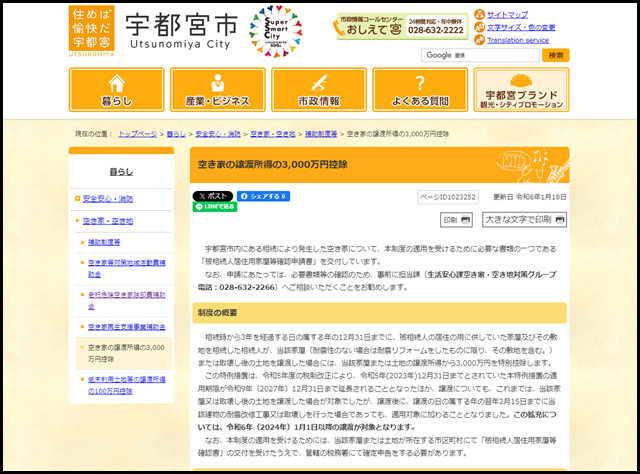Click the LINEで送る button
The width and height of the screenshot is (640, 474).
coord(215,207)
